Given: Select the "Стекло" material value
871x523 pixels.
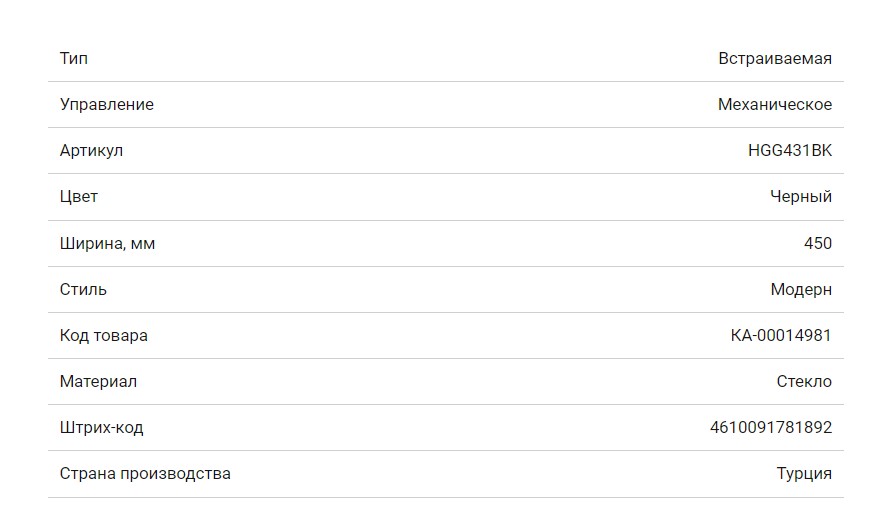Looking at the screenshot, I should point(803,381).
